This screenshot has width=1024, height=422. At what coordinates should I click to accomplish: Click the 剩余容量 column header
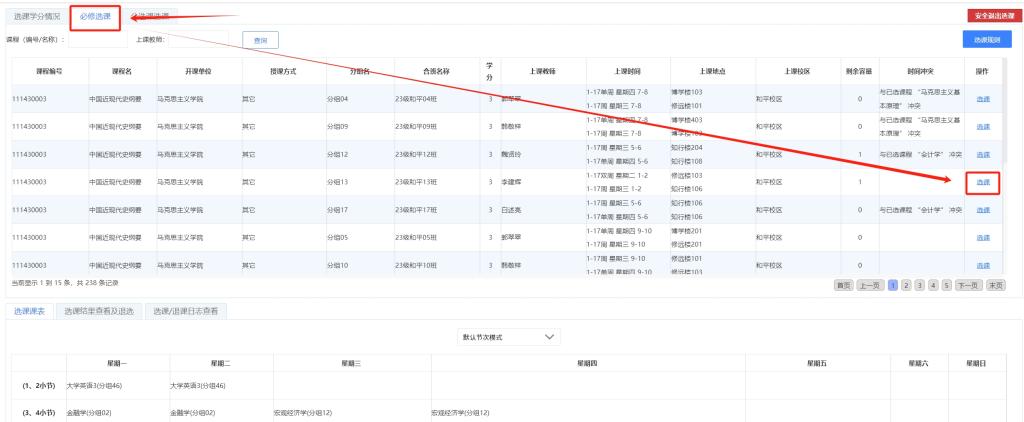click(x=860, y=71)
